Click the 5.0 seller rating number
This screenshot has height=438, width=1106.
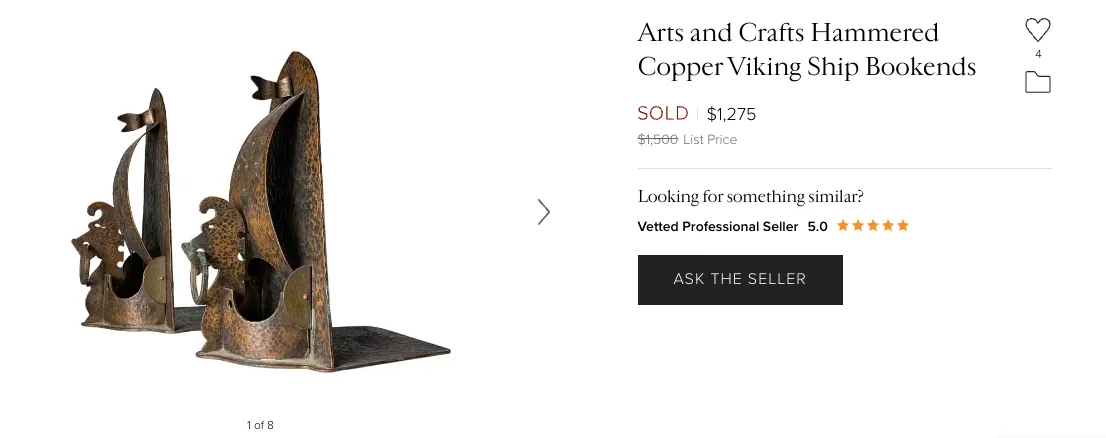[x=818, y=226]
